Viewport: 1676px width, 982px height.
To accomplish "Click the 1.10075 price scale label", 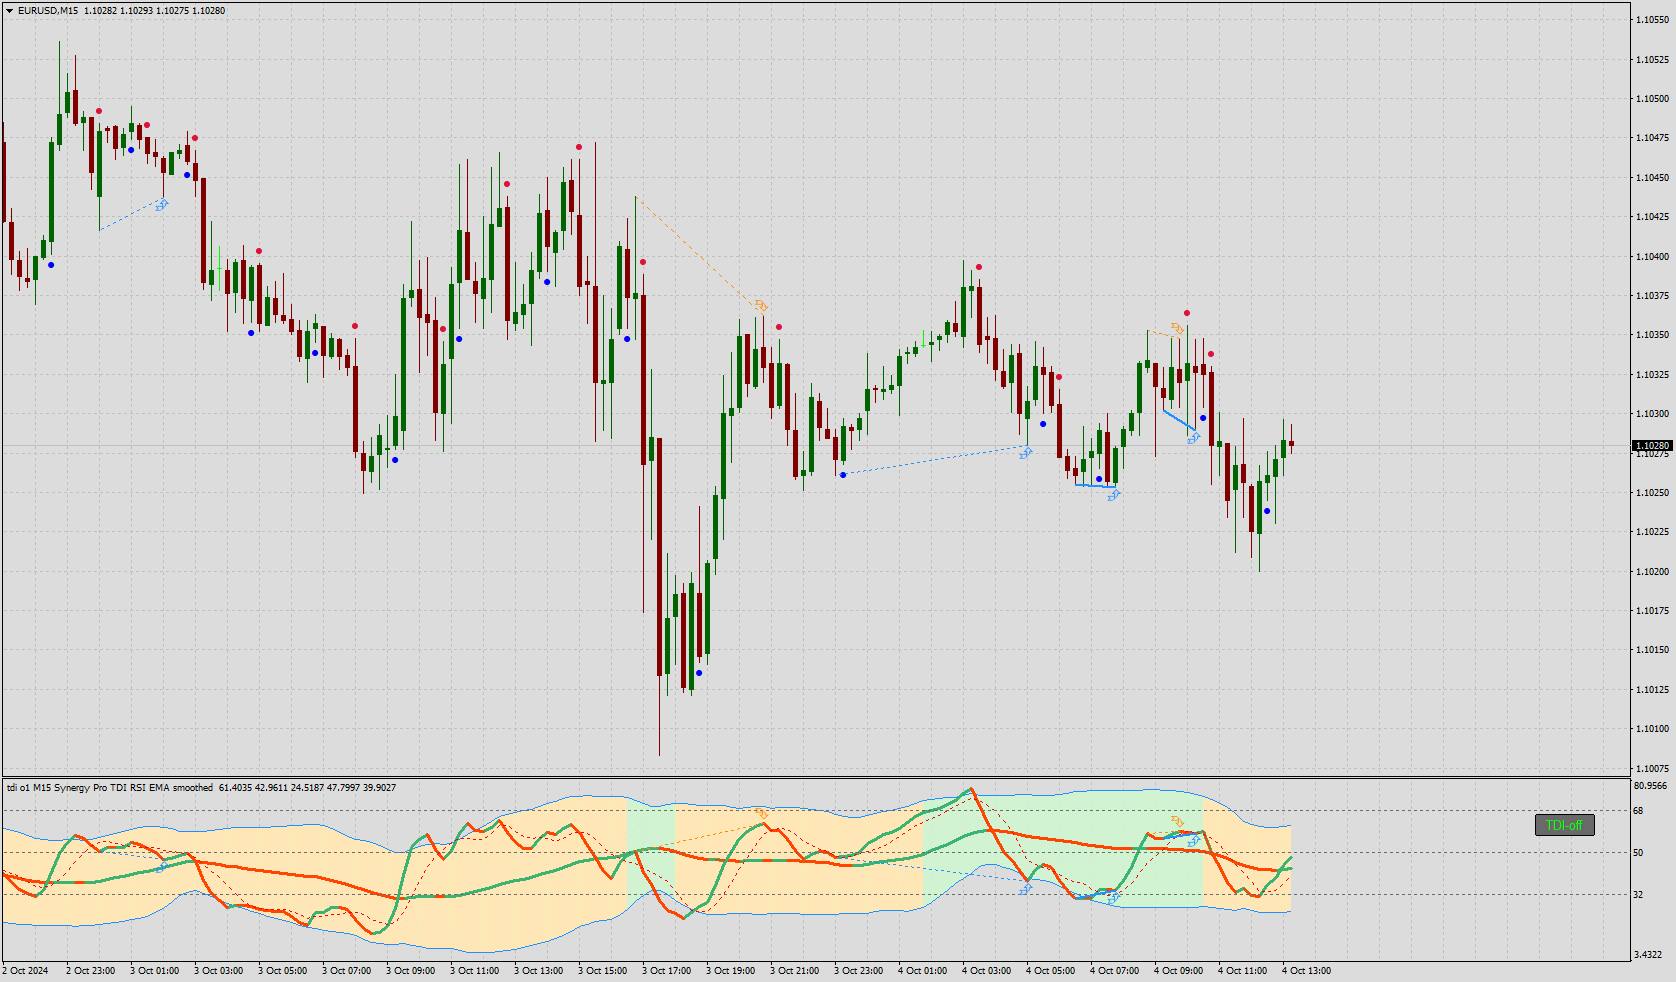I will coord(1652,769).
